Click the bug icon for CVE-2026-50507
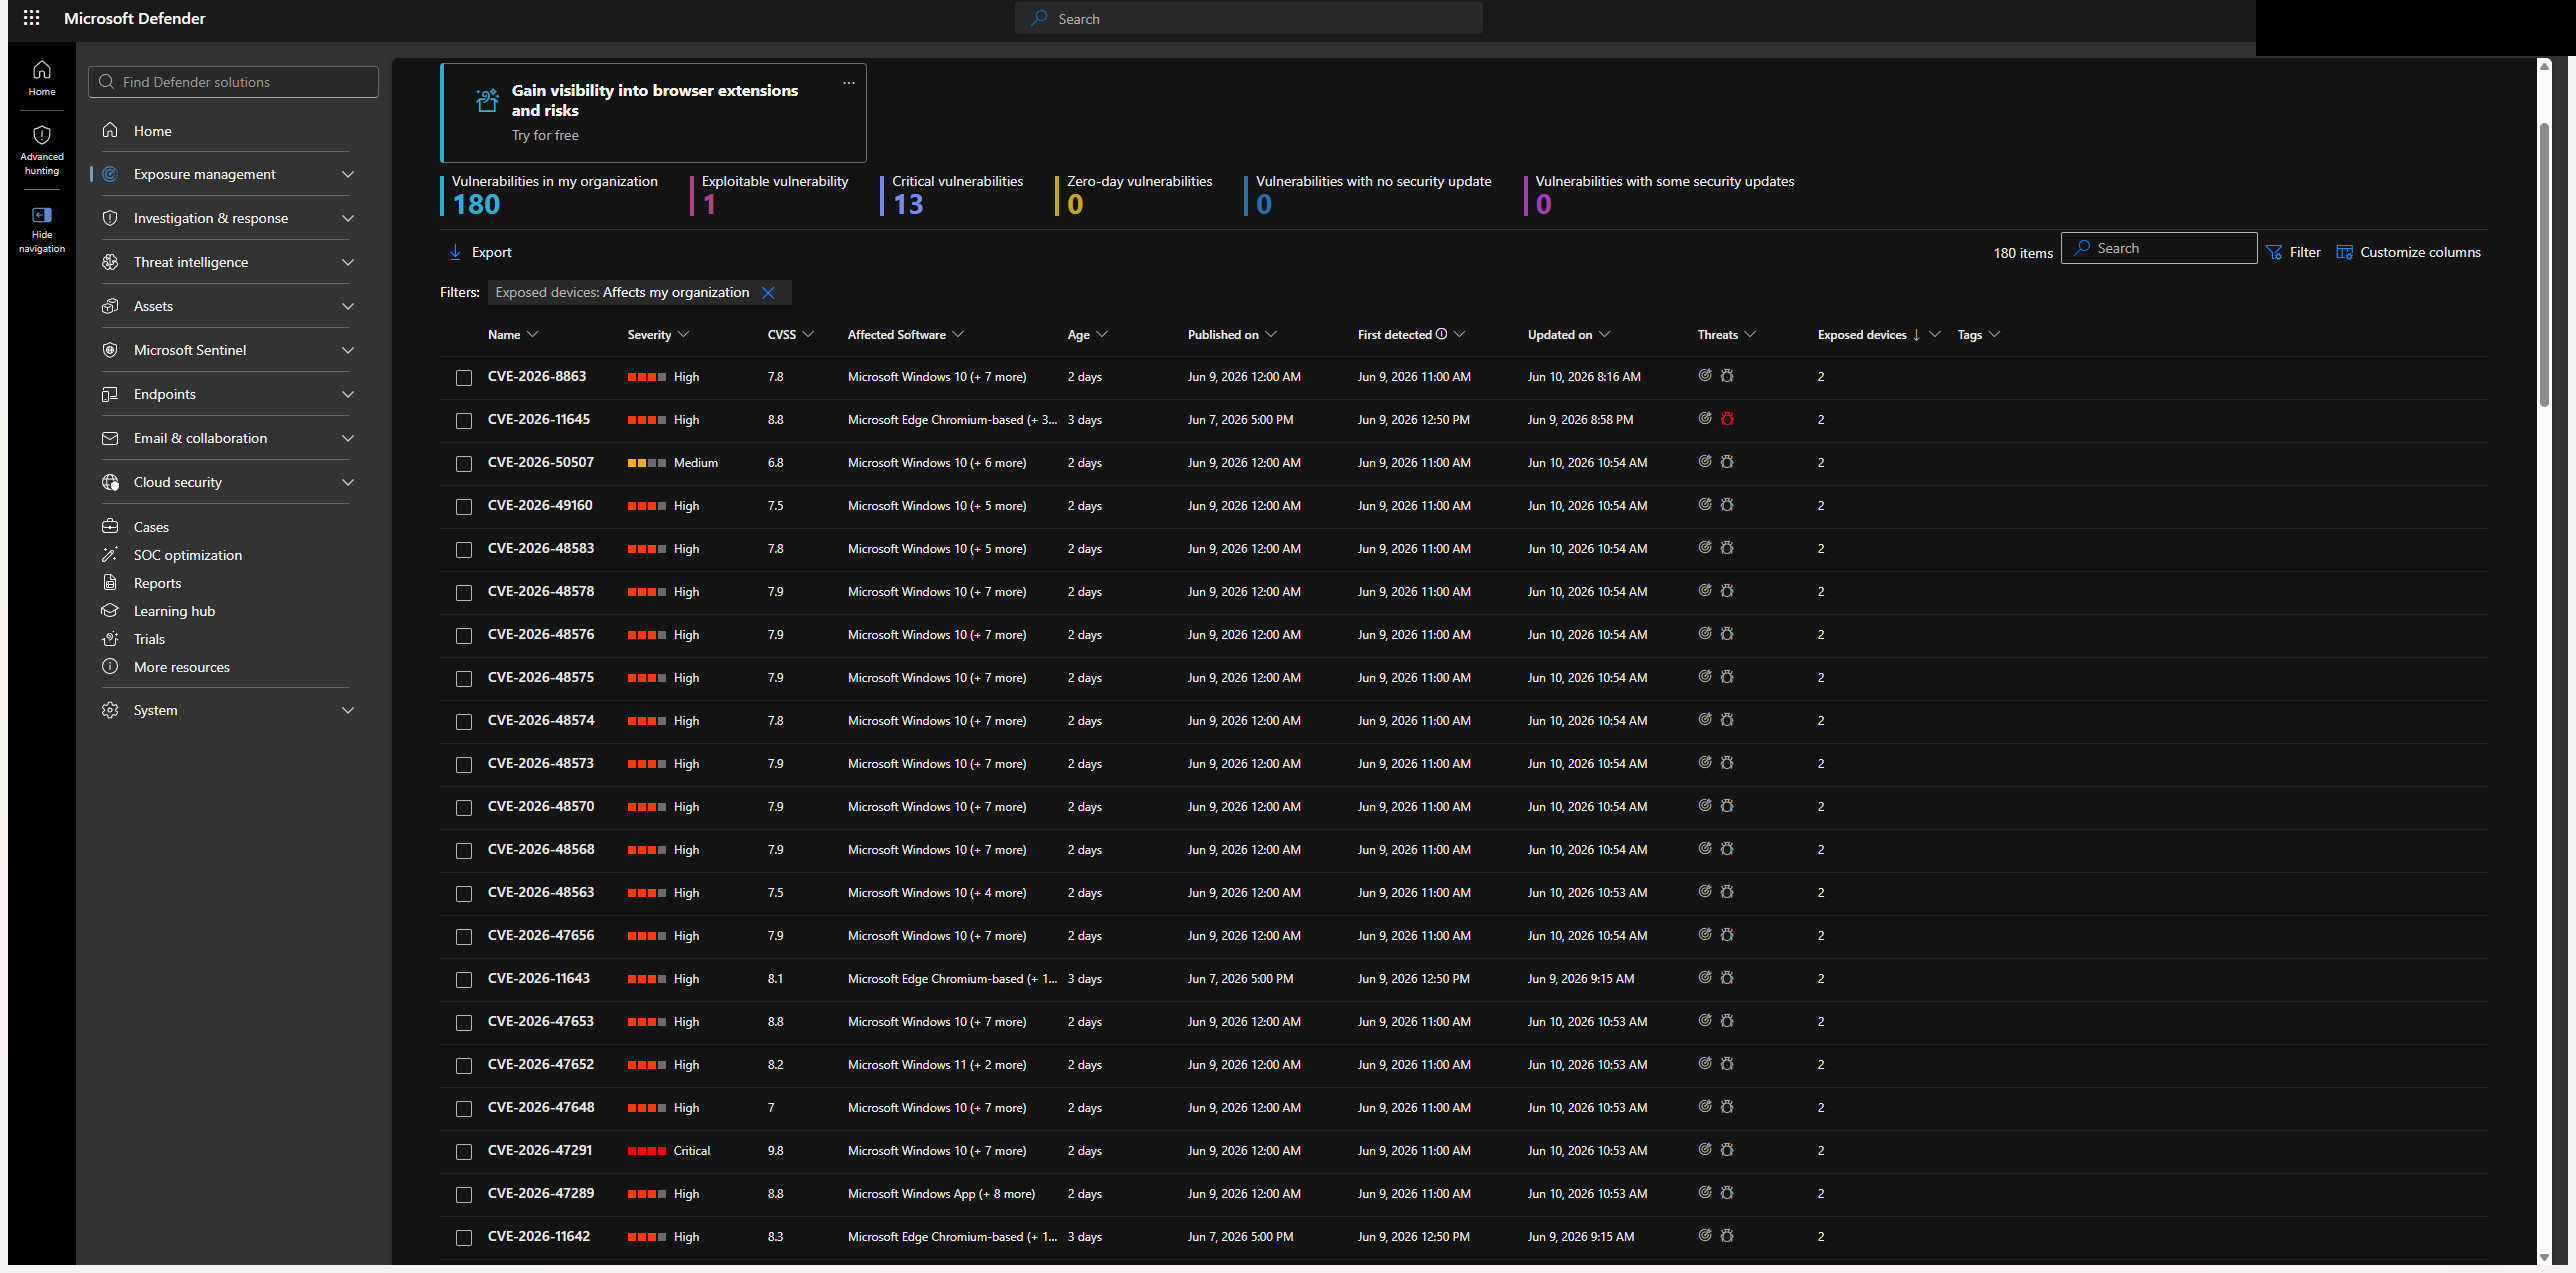The height and width of the screenshot is (1273, 2576). pos(1727,462)
